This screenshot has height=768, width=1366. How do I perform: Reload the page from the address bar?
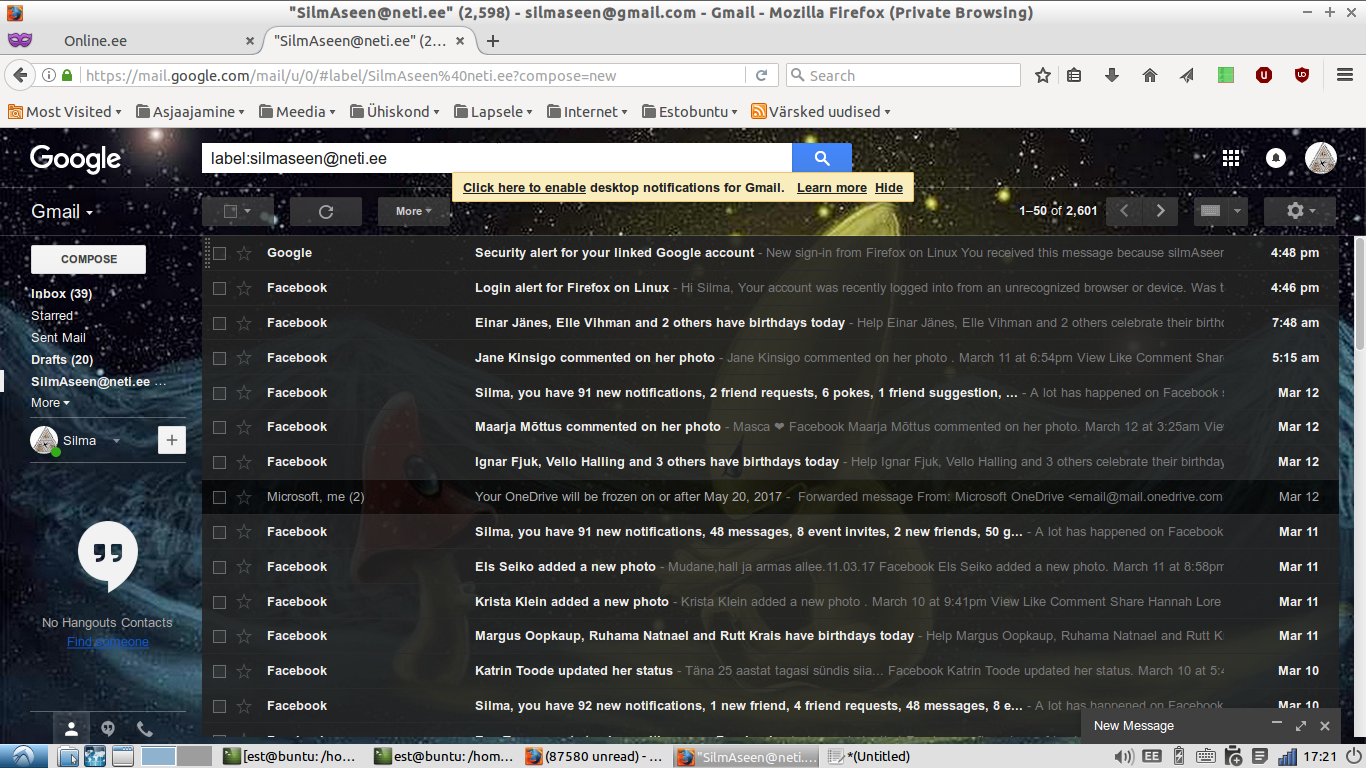(x=761, y=75)
